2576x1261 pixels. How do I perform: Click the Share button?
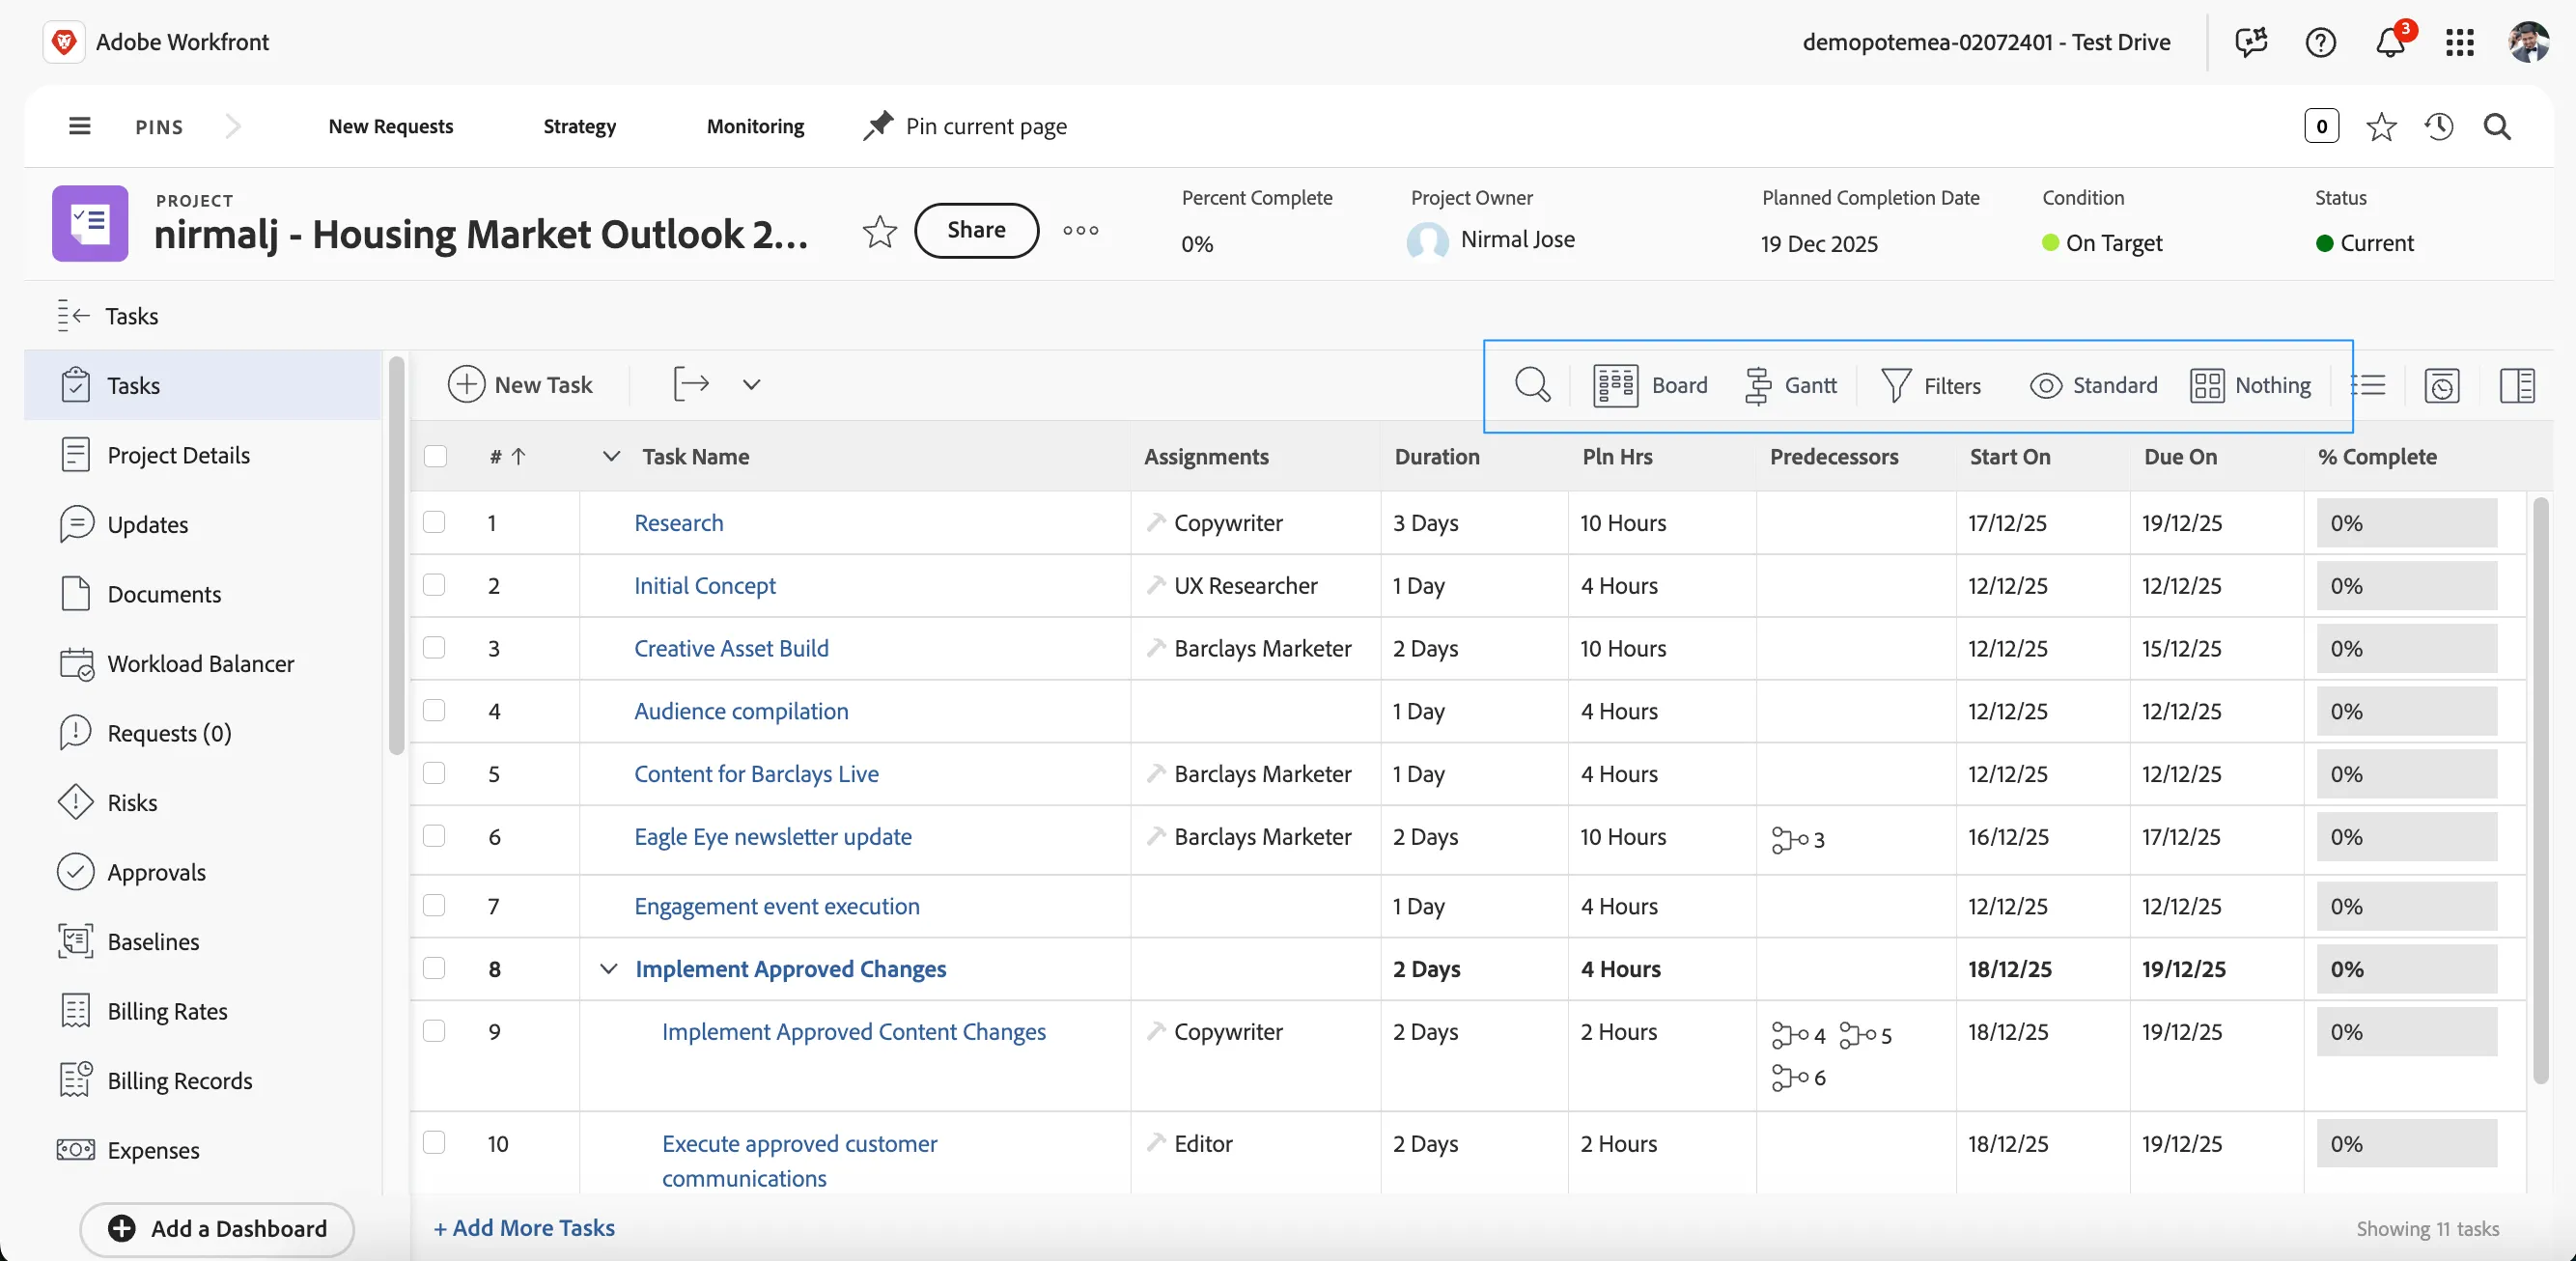pos(976,230)
